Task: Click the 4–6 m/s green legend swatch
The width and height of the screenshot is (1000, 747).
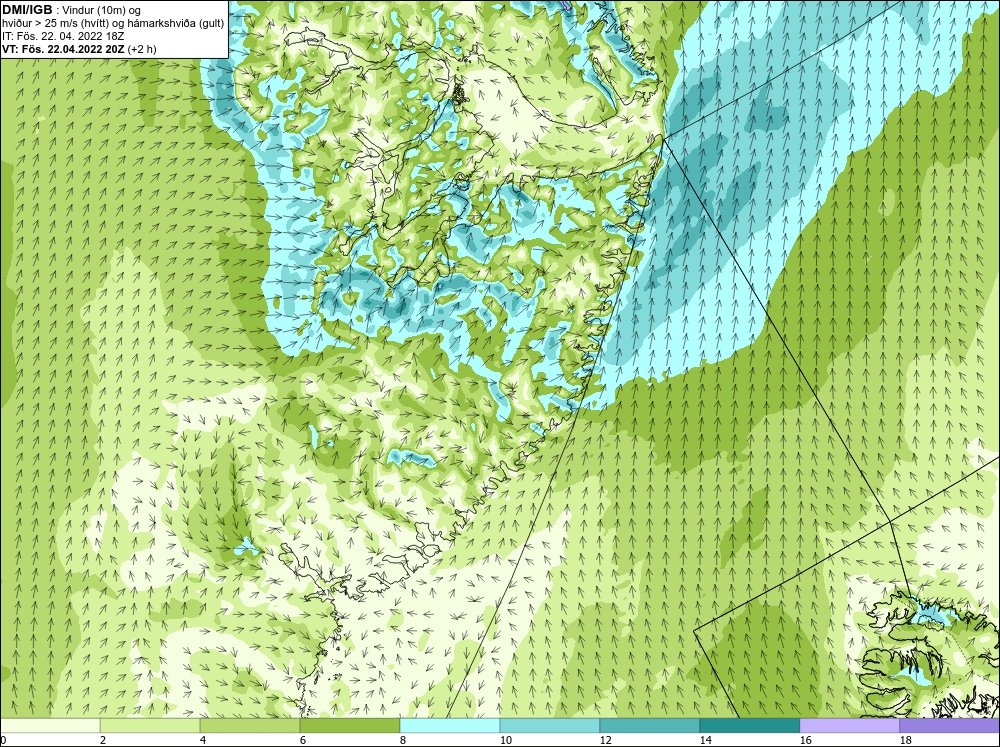Action: click(x=250, y=725)
